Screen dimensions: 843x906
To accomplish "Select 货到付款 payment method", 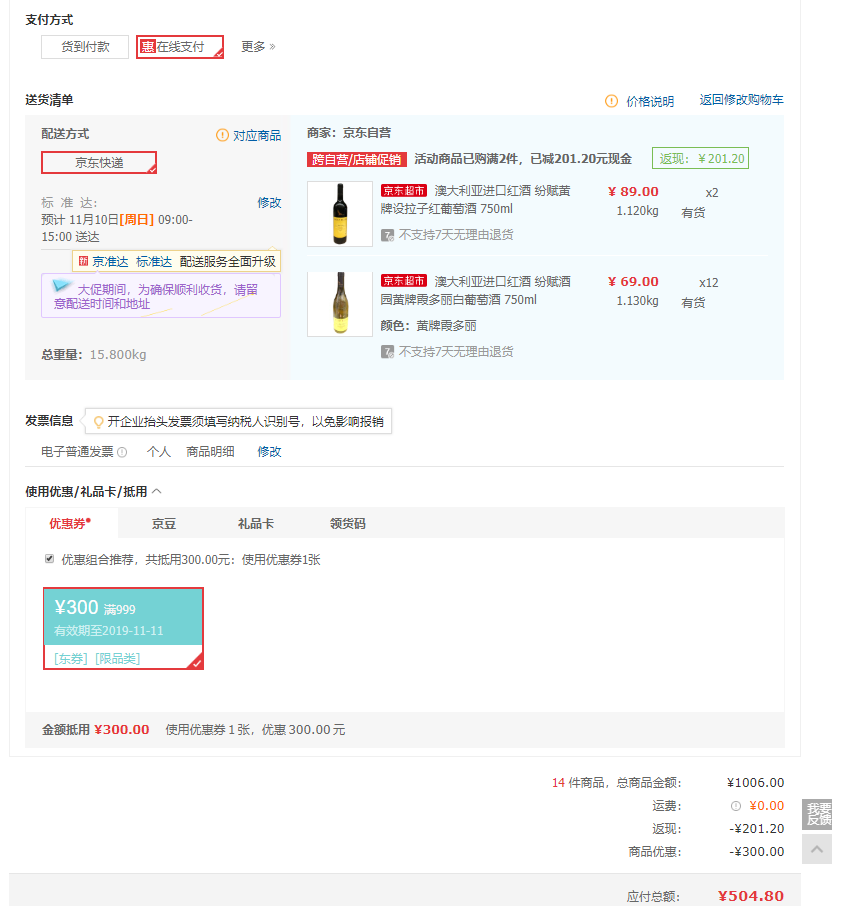I will point(85,47).
